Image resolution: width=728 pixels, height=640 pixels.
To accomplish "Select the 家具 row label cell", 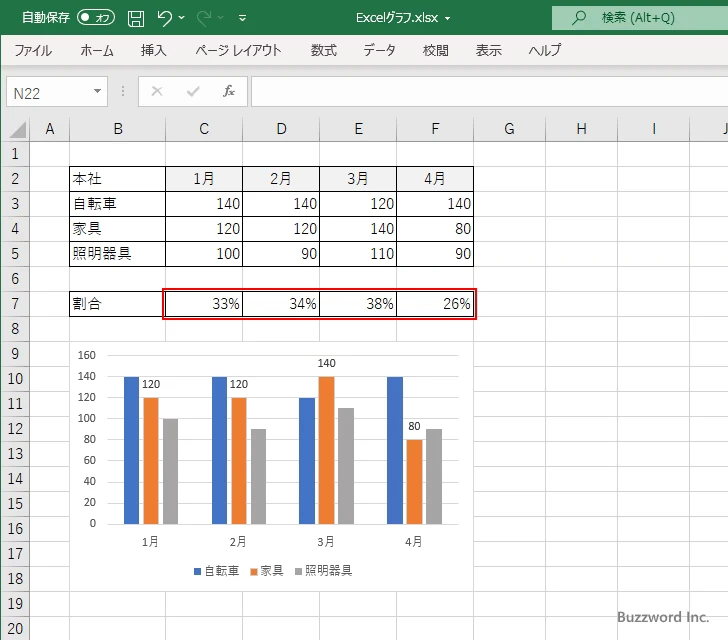I will click(117, 229).
